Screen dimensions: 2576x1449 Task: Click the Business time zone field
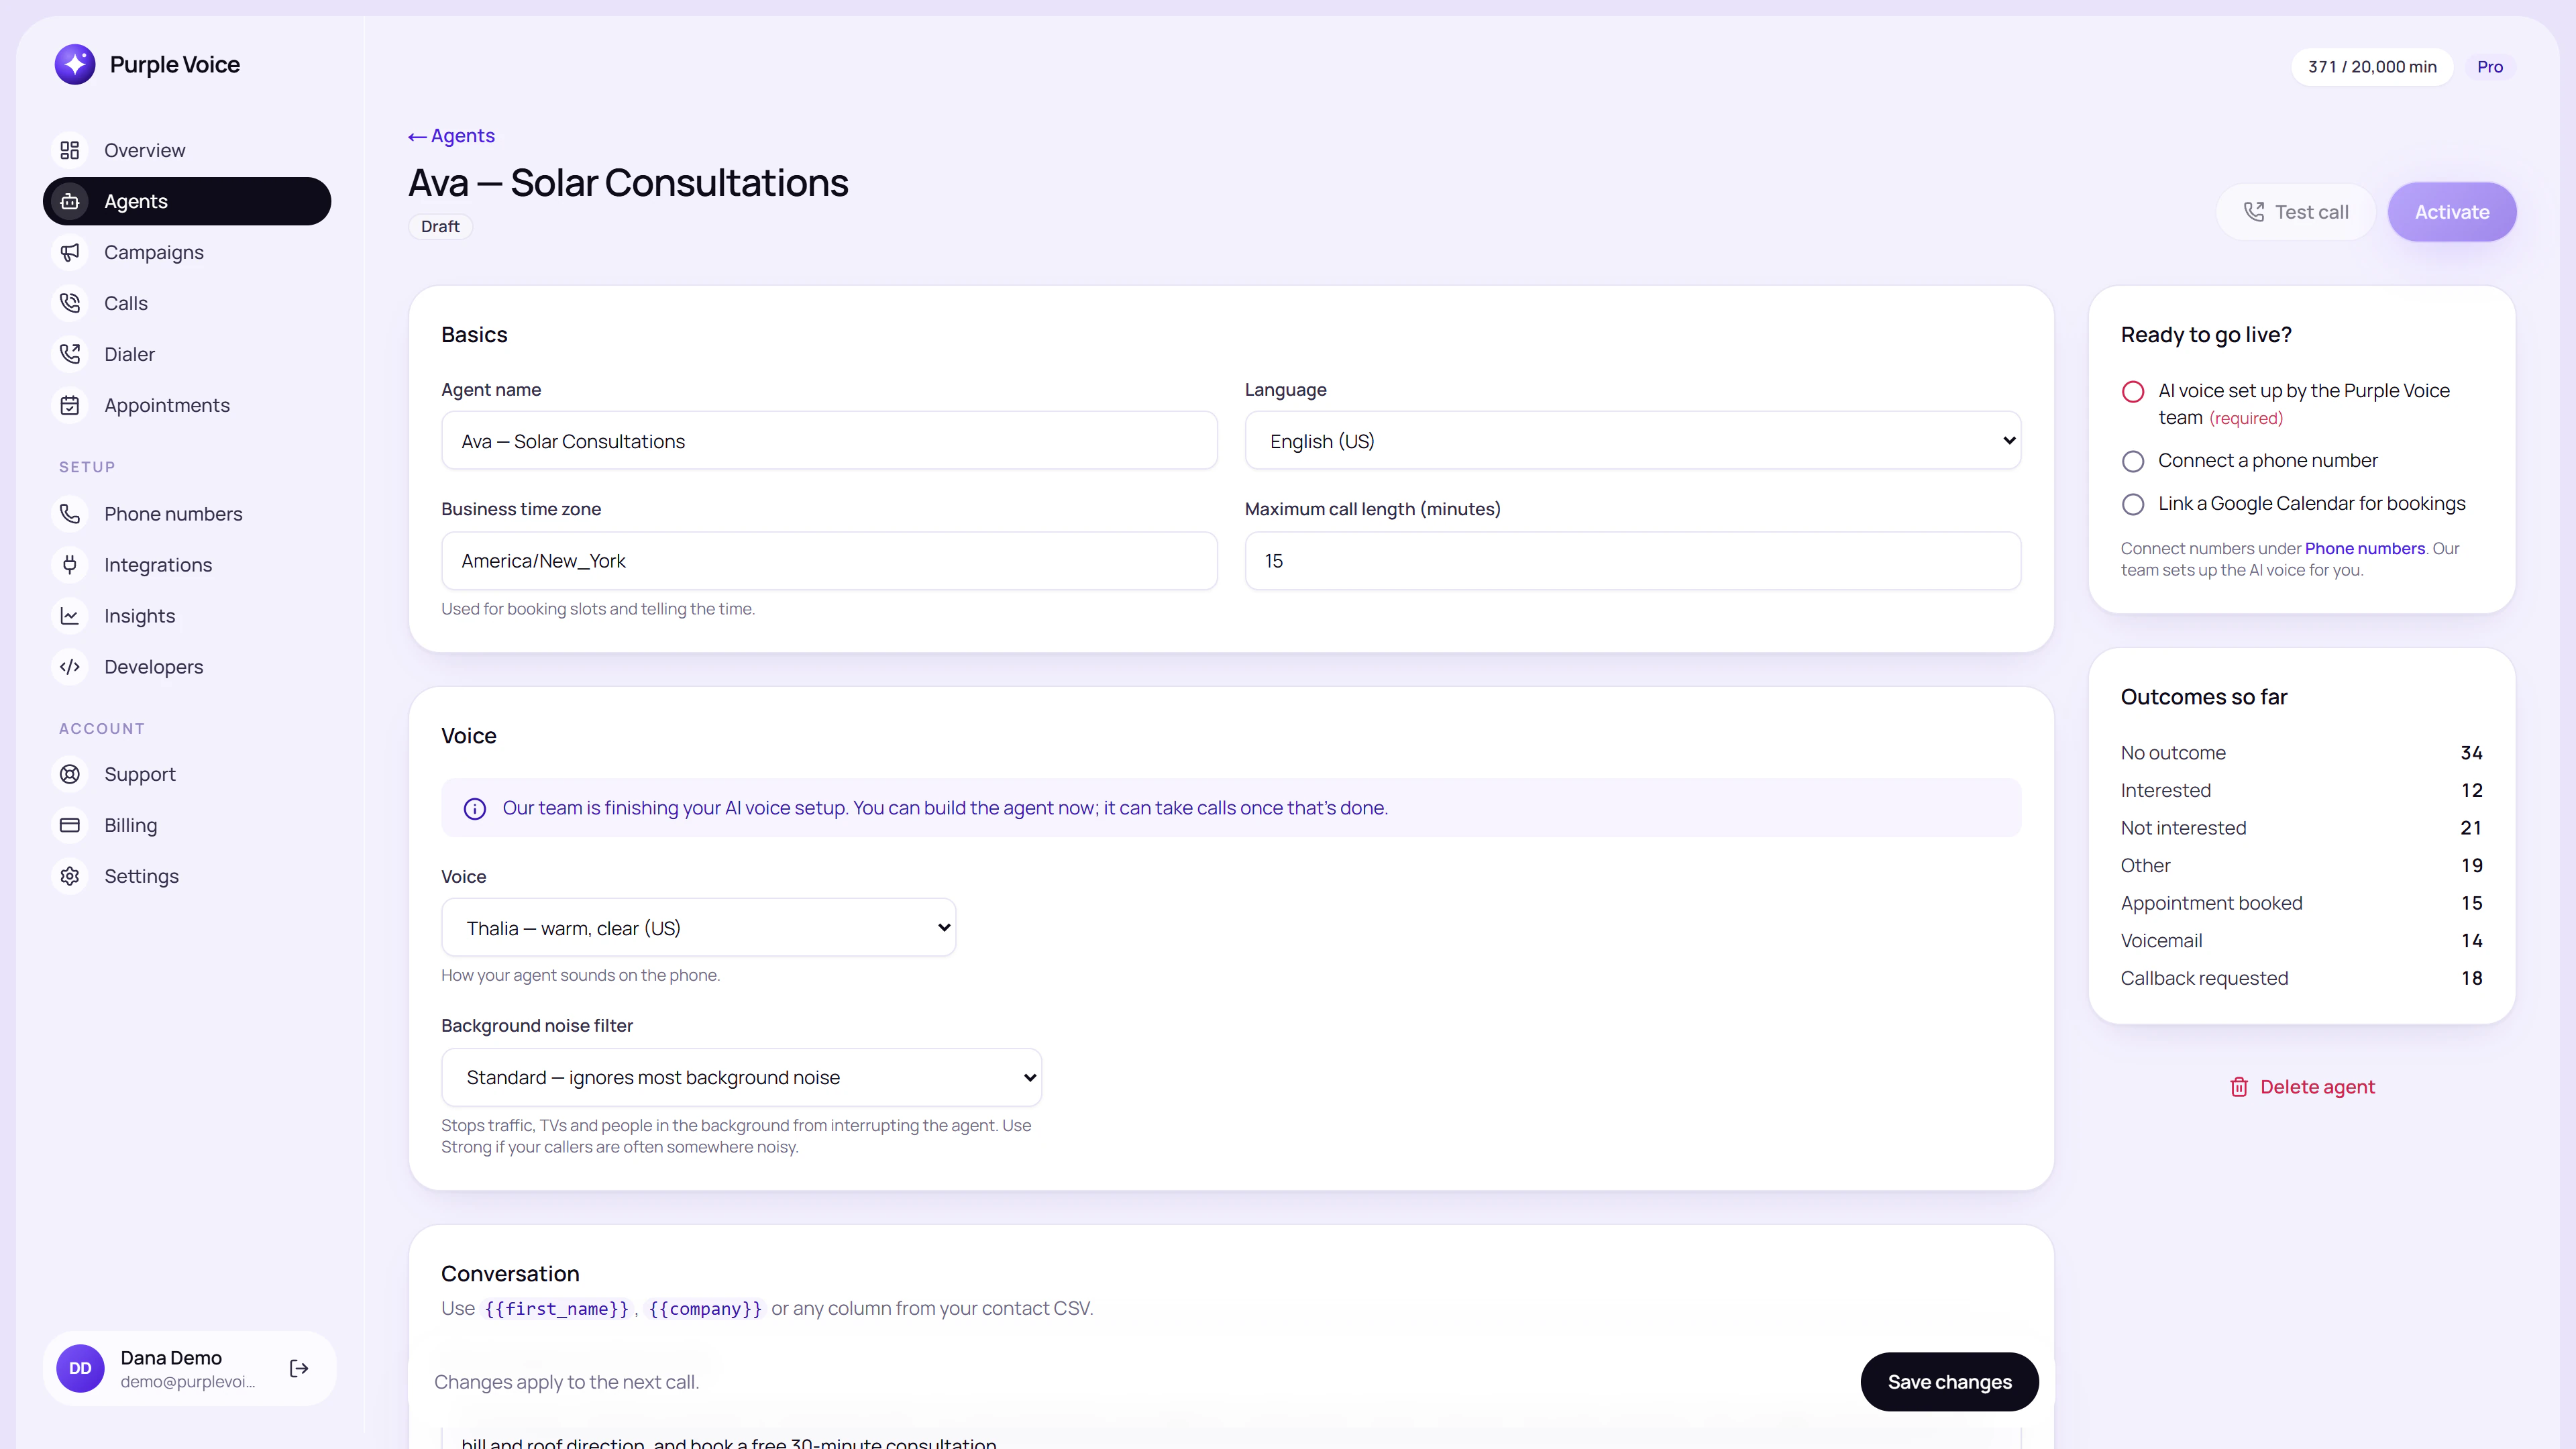829,561
